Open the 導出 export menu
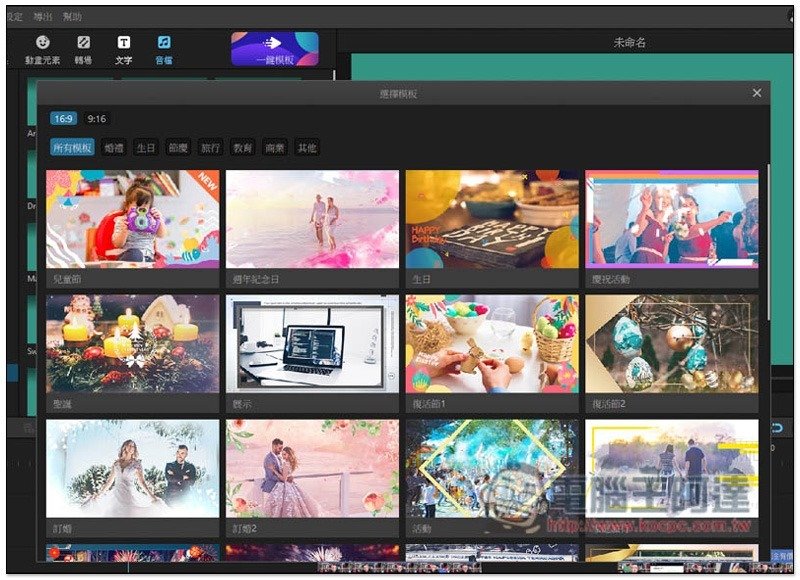The image size is (800, 580). pos(43,17)
